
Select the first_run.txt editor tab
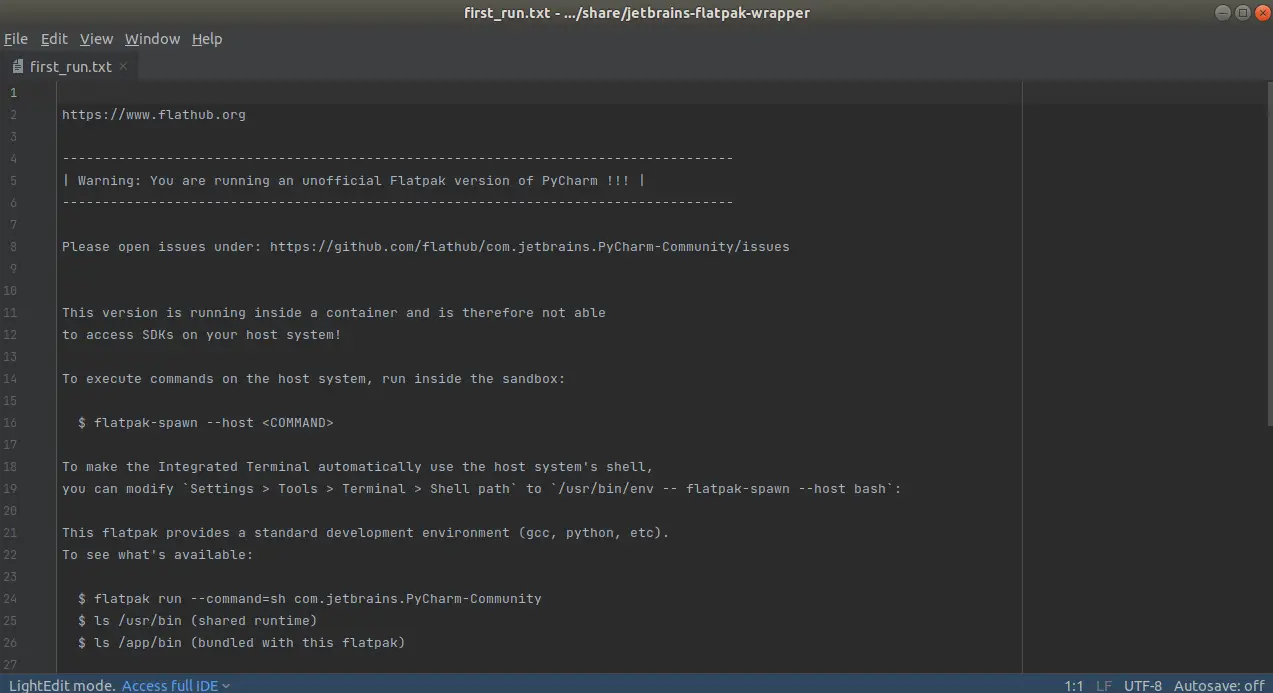point(70,67)
